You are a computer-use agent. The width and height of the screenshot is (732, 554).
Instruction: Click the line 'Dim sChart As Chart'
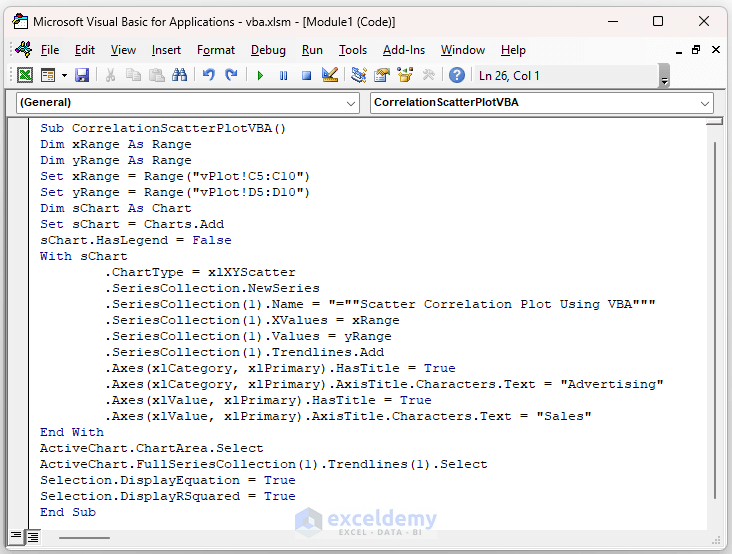(116, 209)
